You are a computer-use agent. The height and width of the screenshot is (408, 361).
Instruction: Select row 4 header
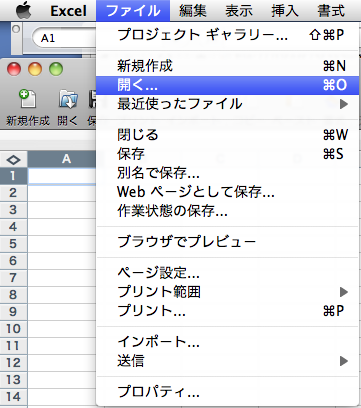click(13, 227)
